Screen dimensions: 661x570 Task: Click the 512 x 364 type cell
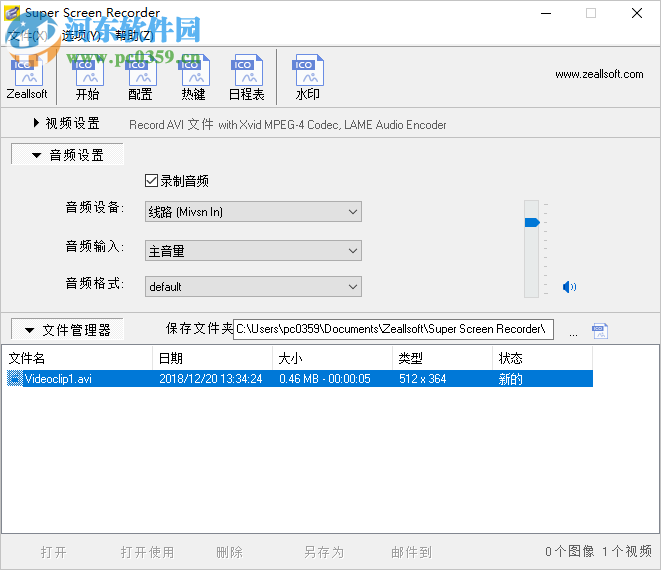pyautogui.click(x=422, y=379)
